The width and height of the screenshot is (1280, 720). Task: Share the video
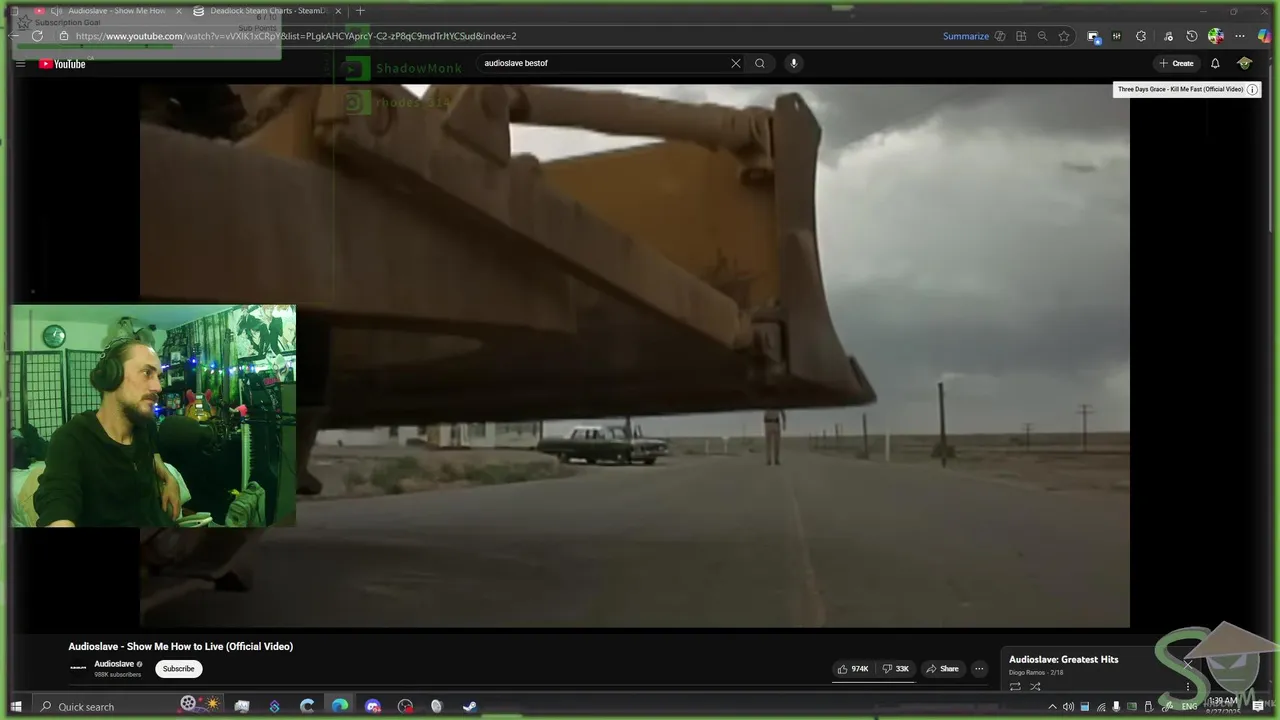(x=942, y=669)
